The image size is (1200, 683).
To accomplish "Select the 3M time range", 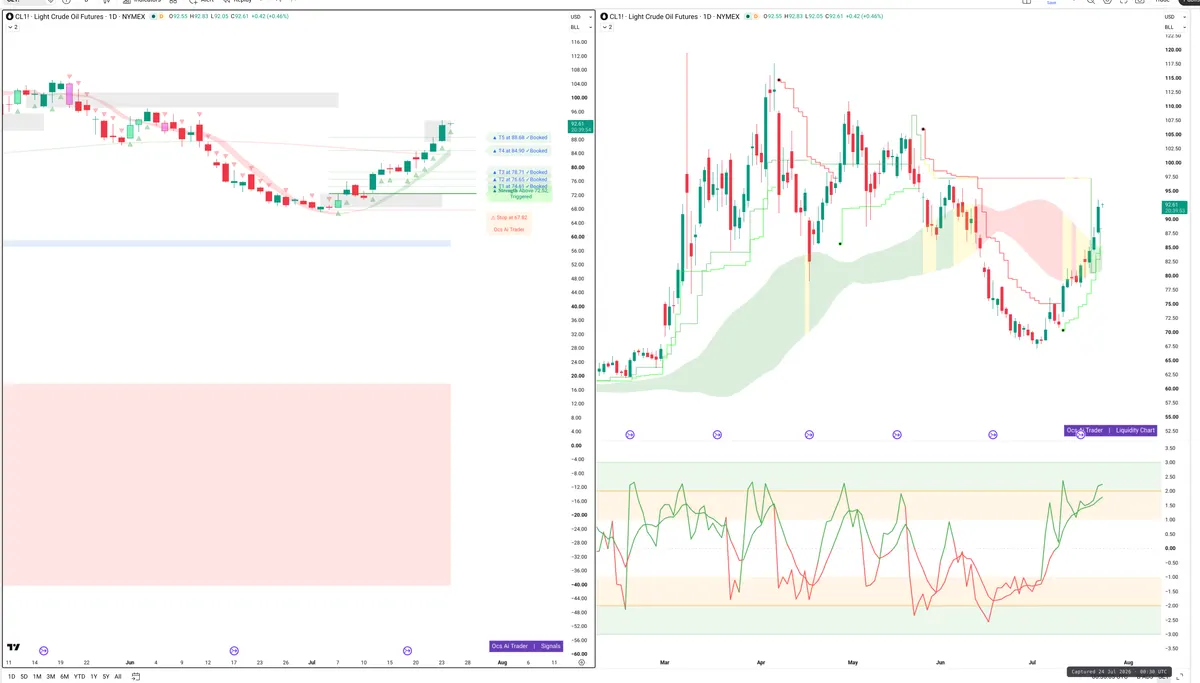I will click(x=51, y=677).
